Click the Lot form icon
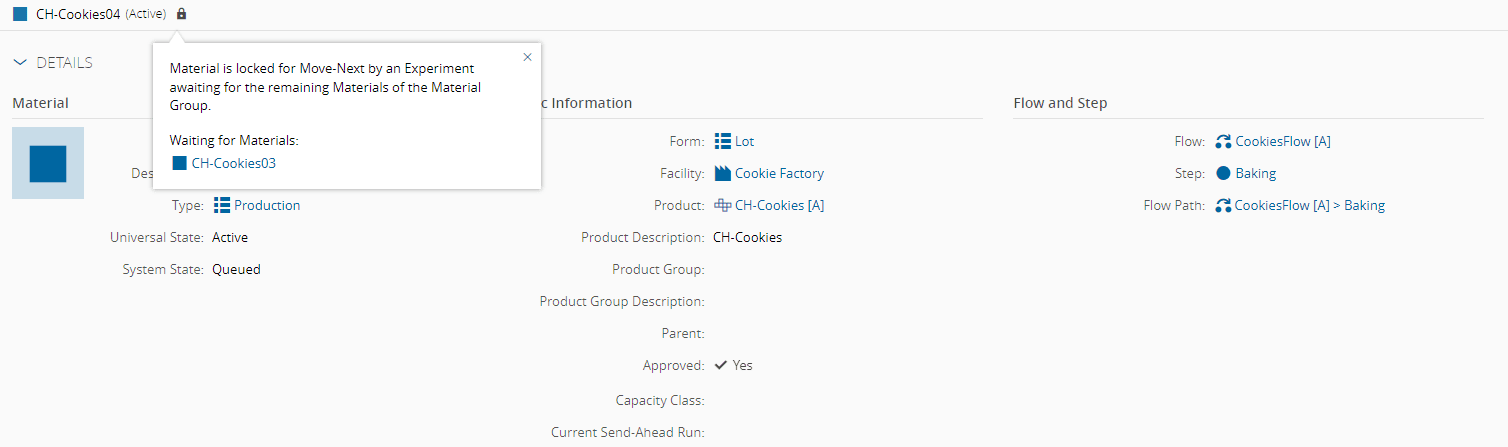 click(723, 141)
